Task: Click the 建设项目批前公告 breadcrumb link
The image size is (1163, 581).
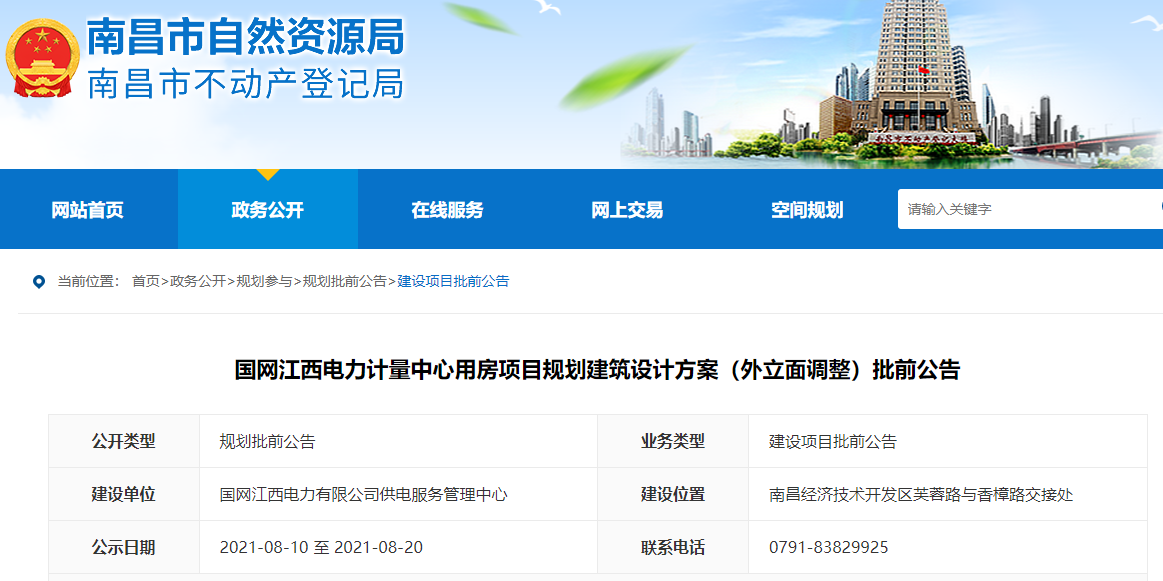Action: pyautogui.click(x=453, y=282)
